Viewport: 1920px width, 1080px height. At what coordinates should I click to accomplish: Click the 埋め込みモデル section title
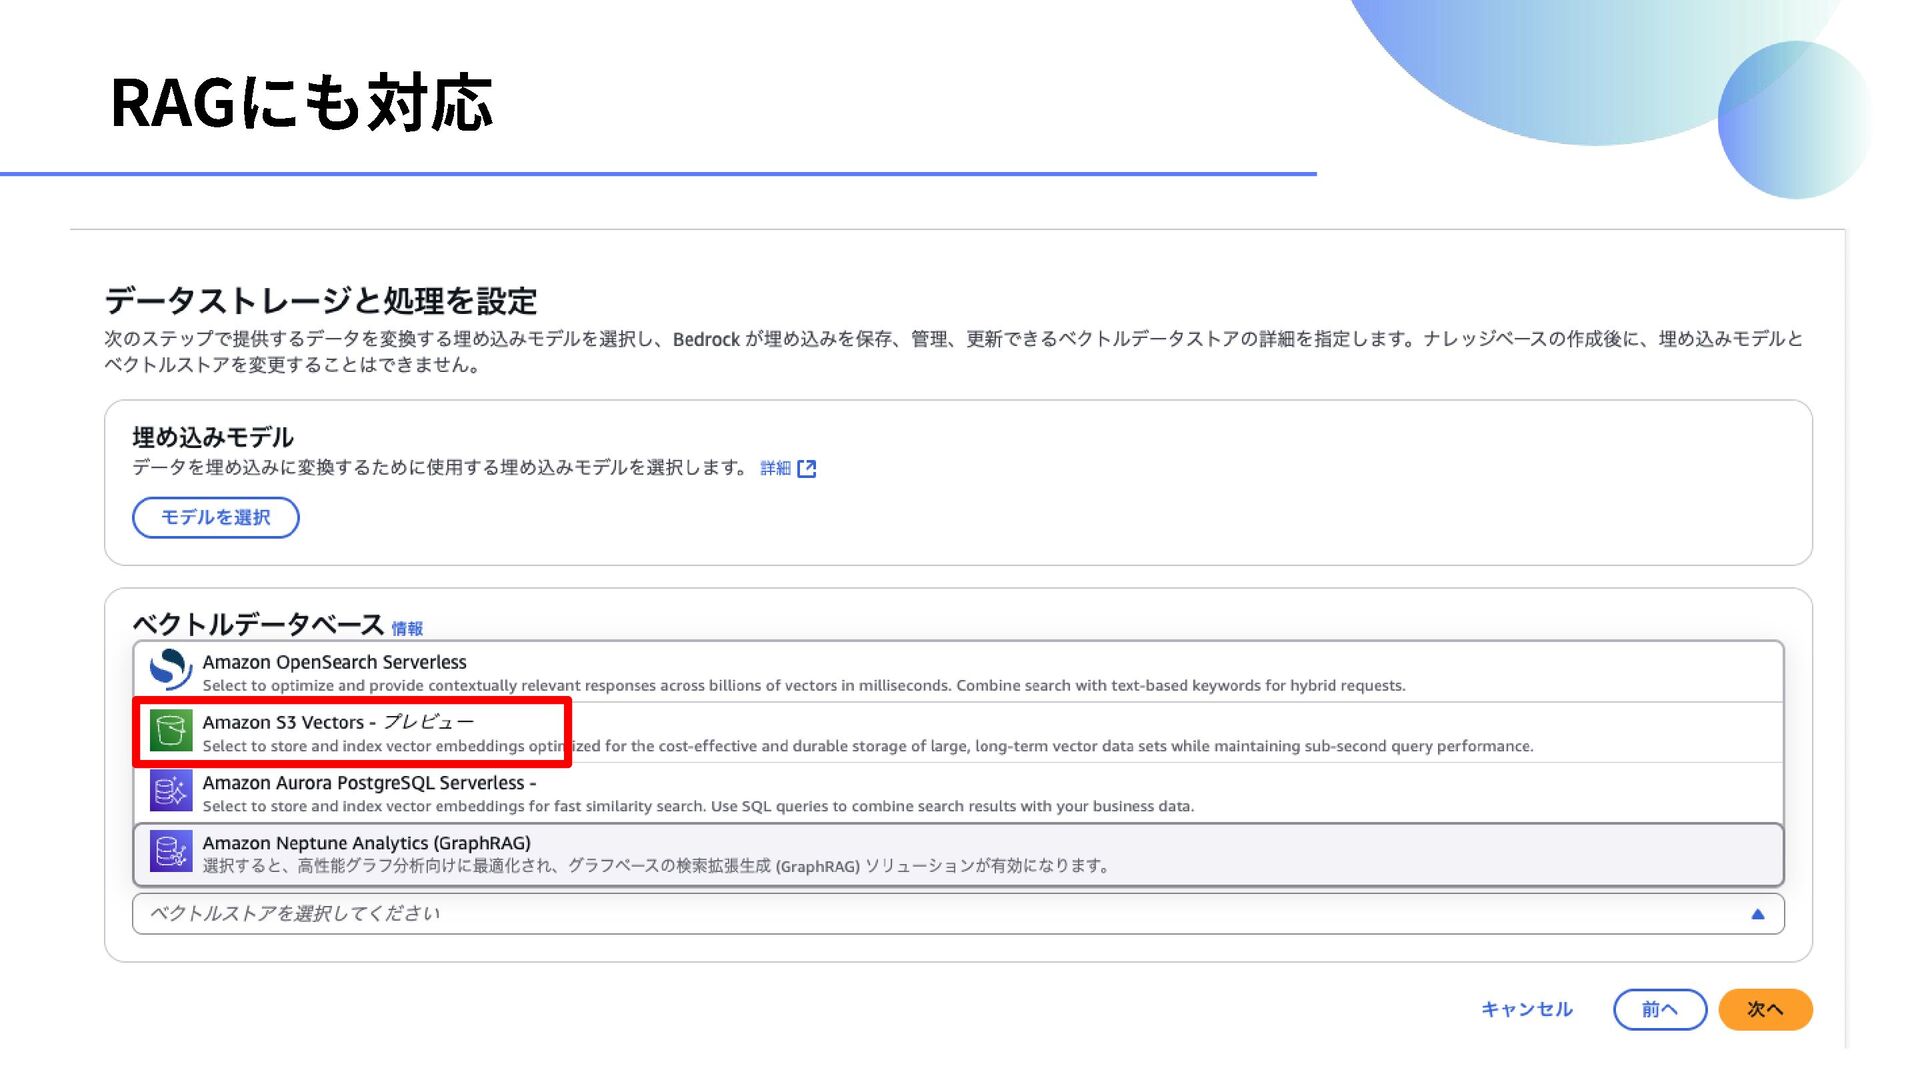[x=213, y=437]
